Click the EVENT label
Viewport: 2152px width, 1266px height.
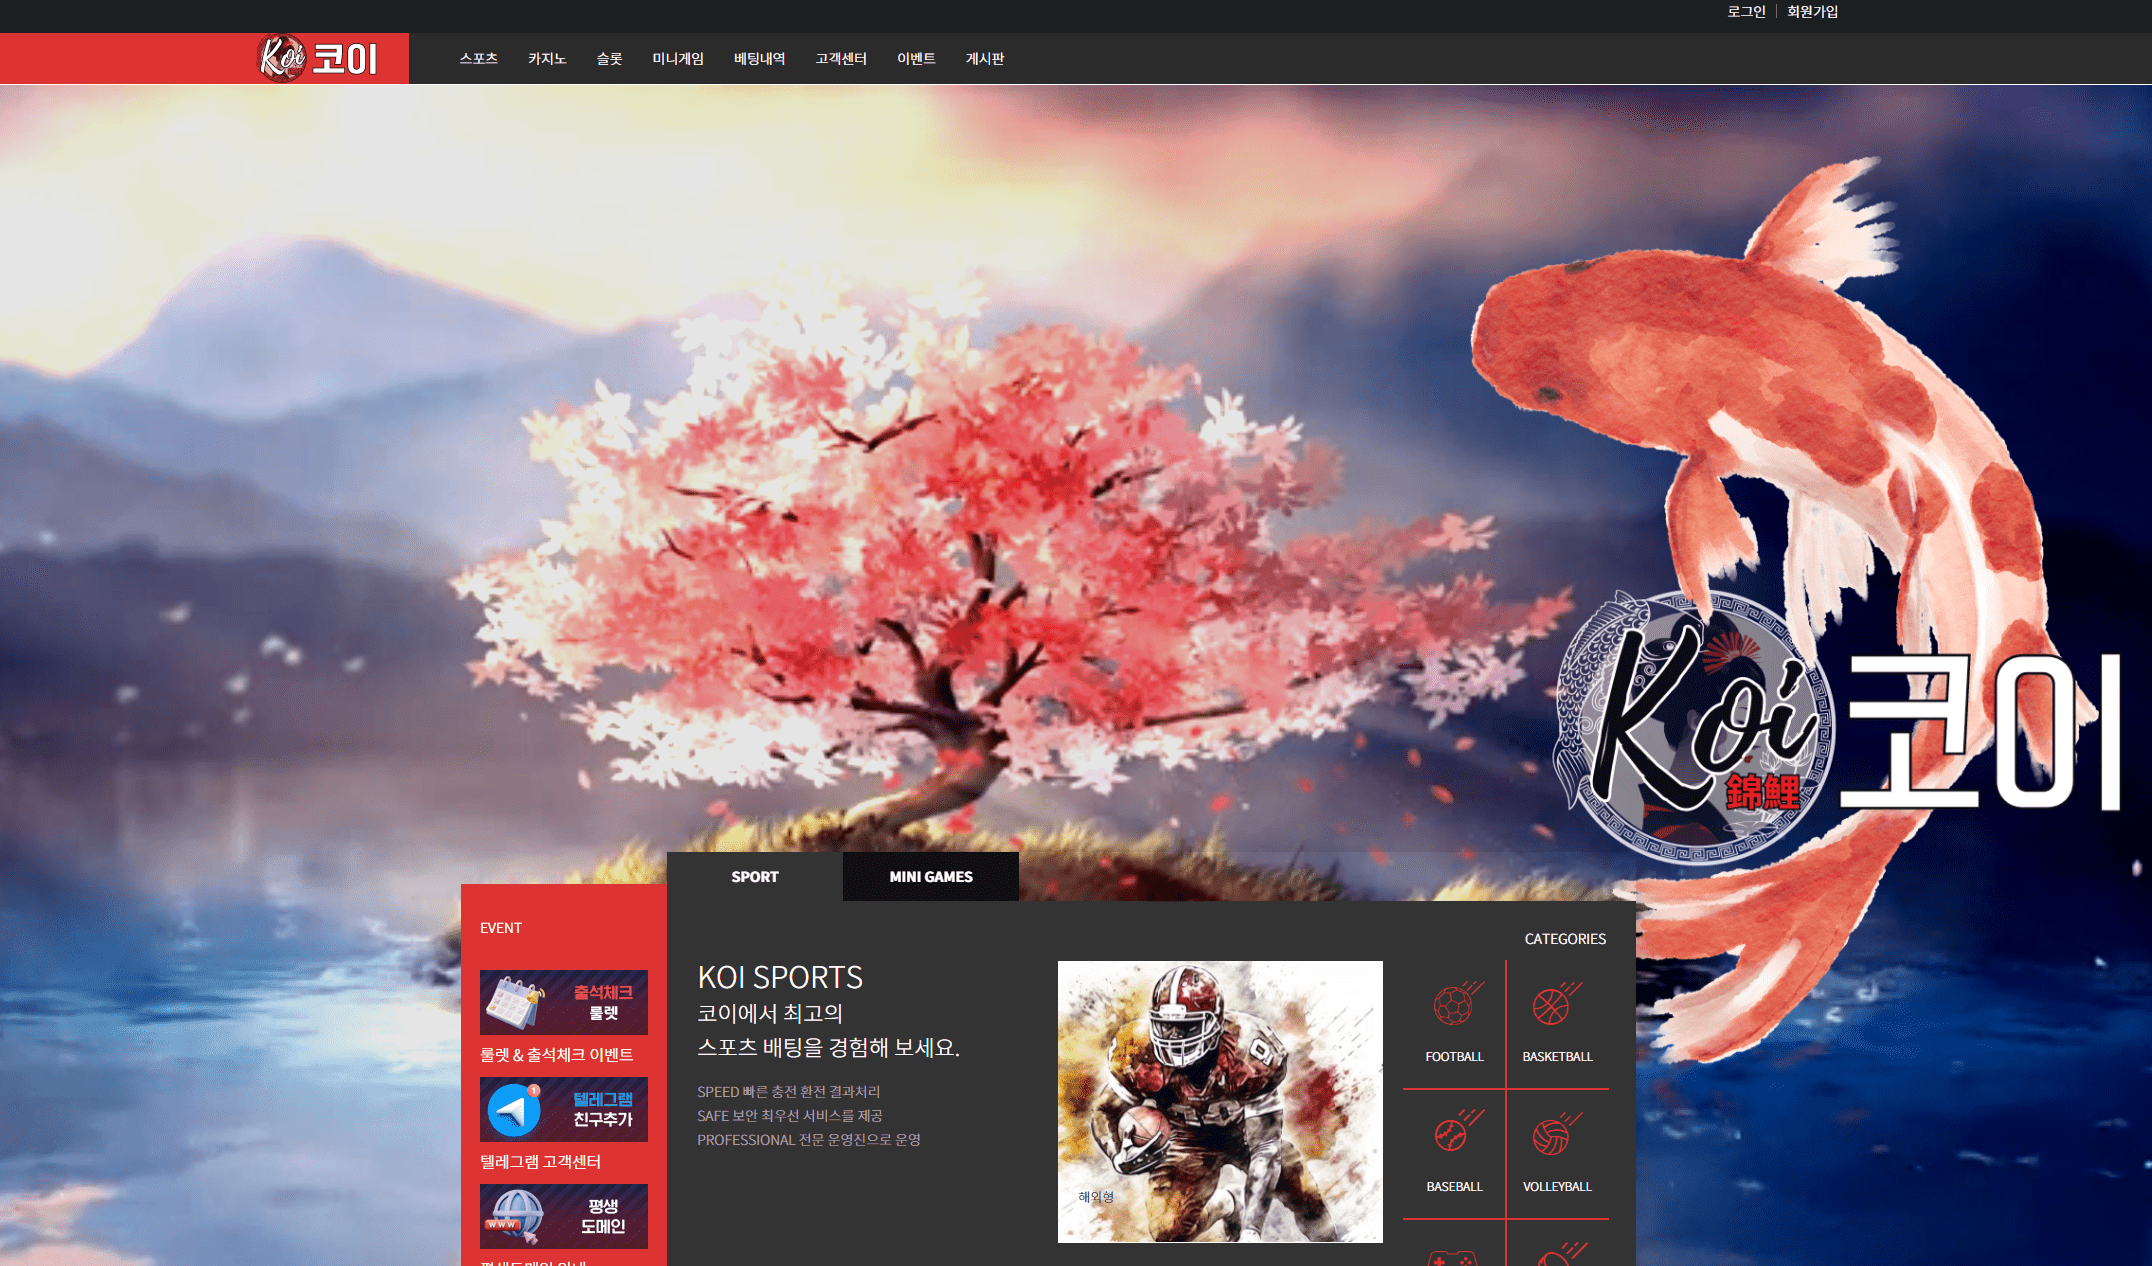[501, 928]
